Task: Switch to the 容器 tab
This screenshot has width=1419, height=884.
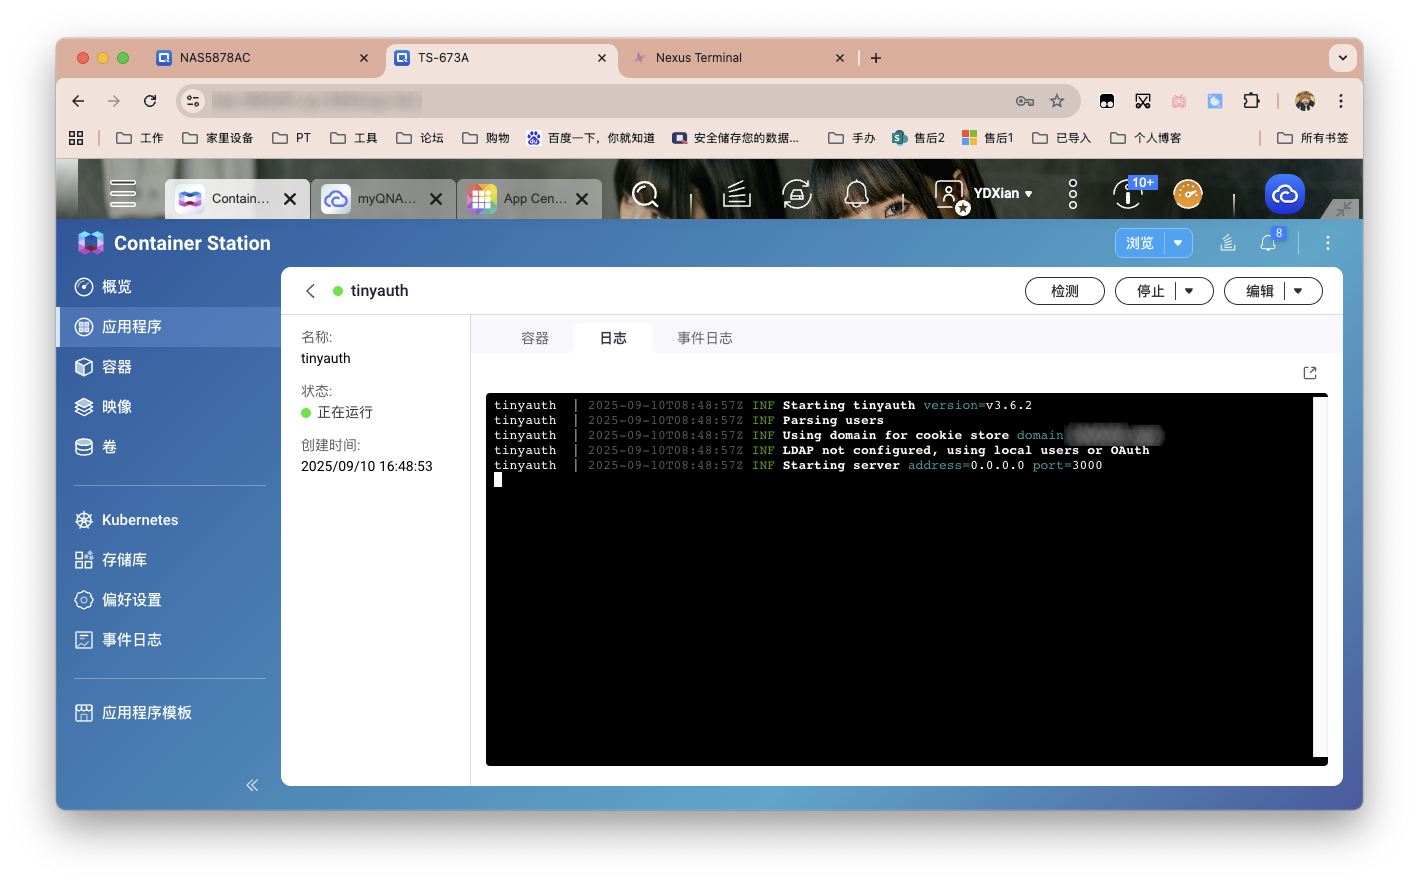Action: (535, 338)
